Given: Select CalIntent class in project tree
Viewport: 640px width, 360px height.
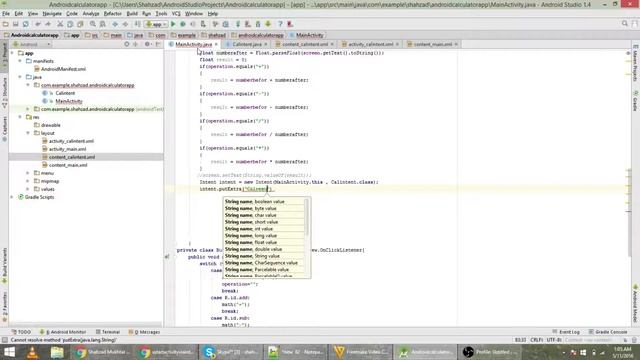Looking at the screenshot, I should pyautogui.click(x=65, y=93).
